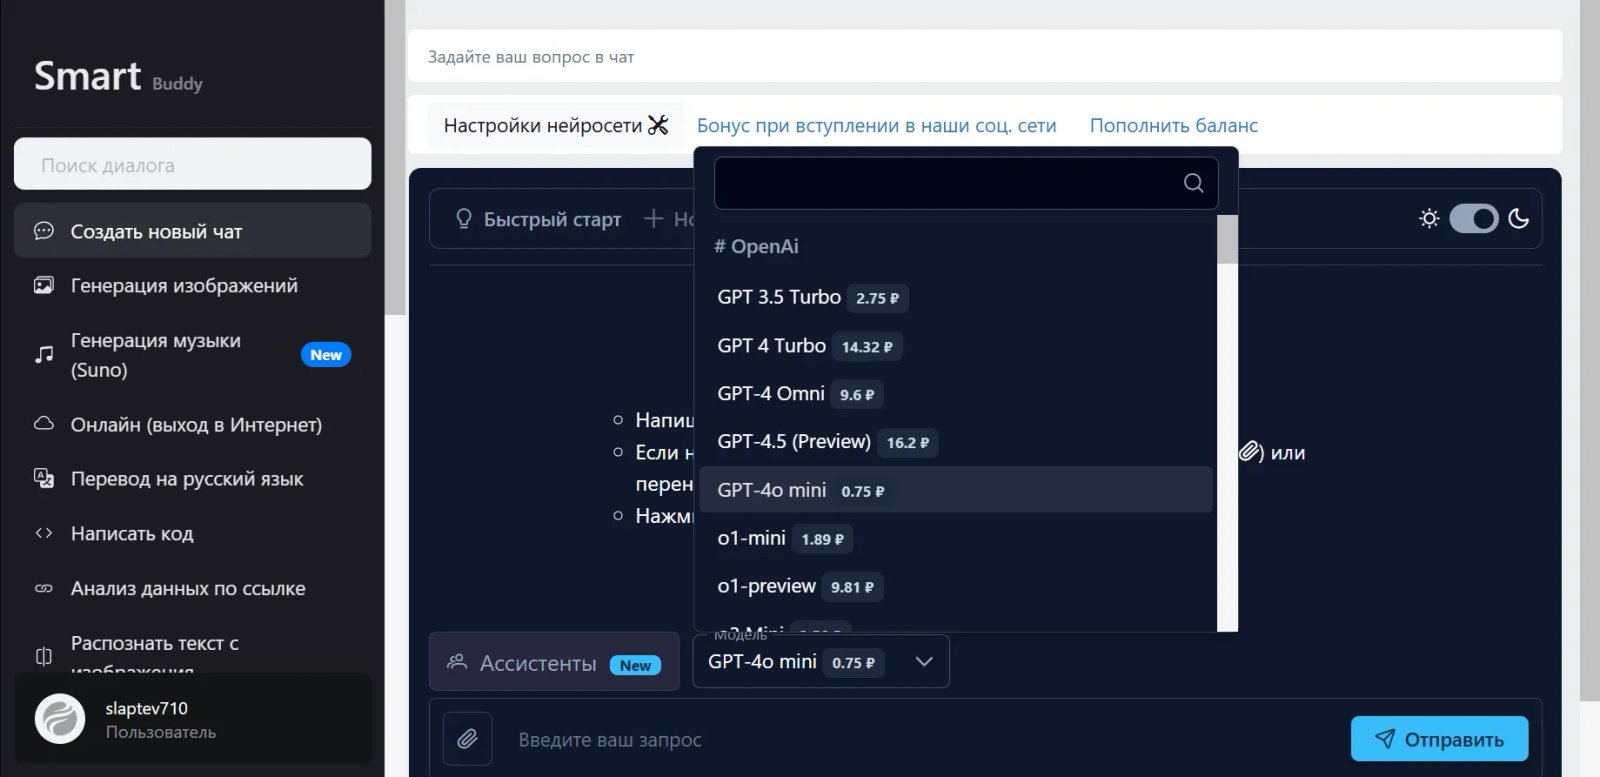
Task: Click the sun light-theme icon
Action: 1429,218
